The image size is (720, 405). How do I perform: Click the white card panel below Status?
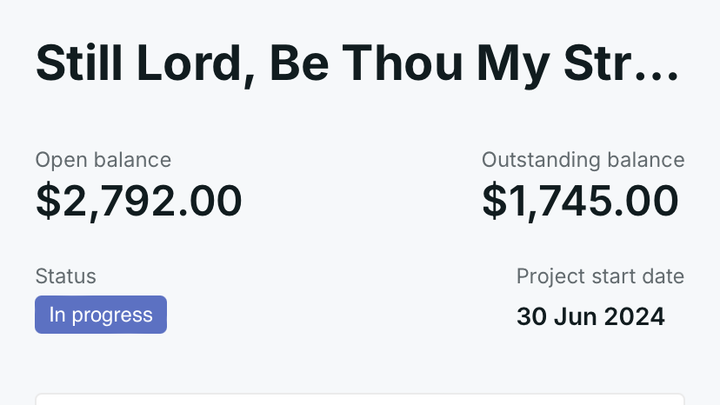[x=360, y=399]
